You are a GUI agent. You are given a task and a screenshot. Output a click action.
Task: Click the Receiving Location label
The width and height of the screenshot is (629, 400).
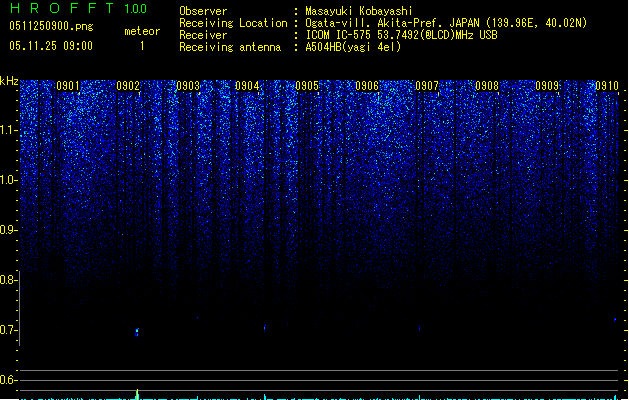pyautogui.click(x=233, y=23)
